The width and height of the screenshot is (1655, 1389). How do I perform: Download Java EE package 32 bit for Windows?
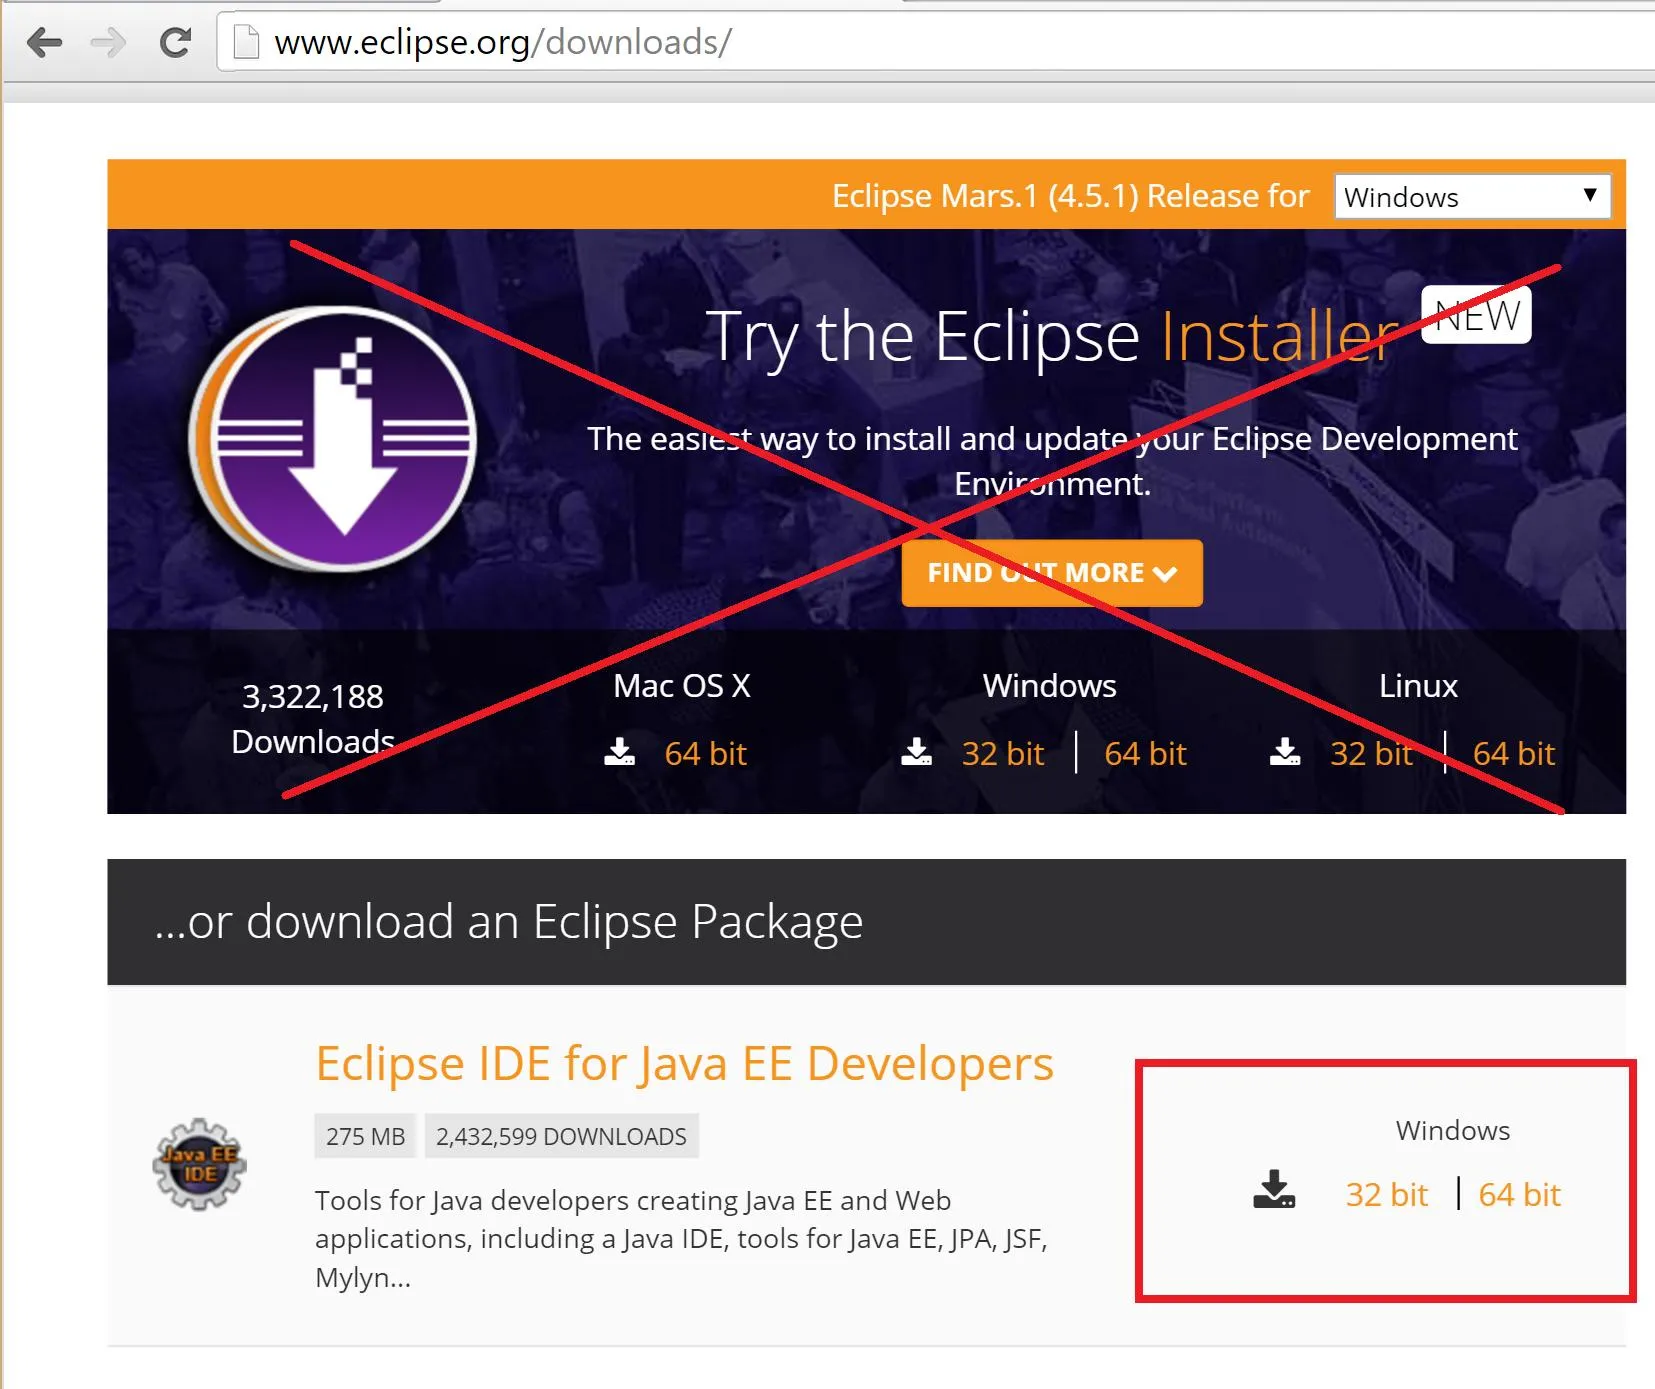coord(1386,1194)
